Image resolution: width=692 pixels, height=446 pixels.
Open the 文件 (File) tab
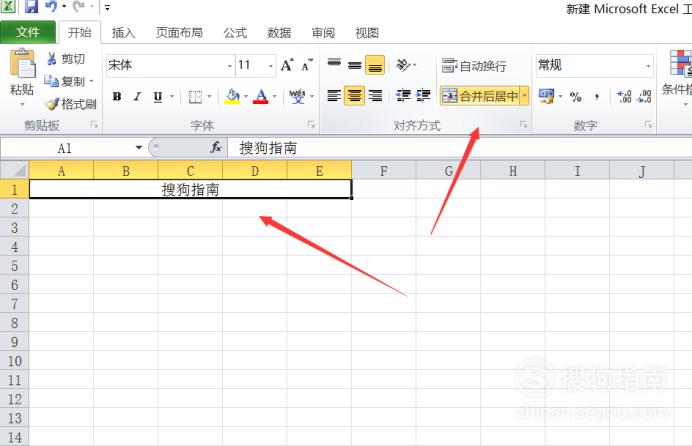(x=28, y=32)
